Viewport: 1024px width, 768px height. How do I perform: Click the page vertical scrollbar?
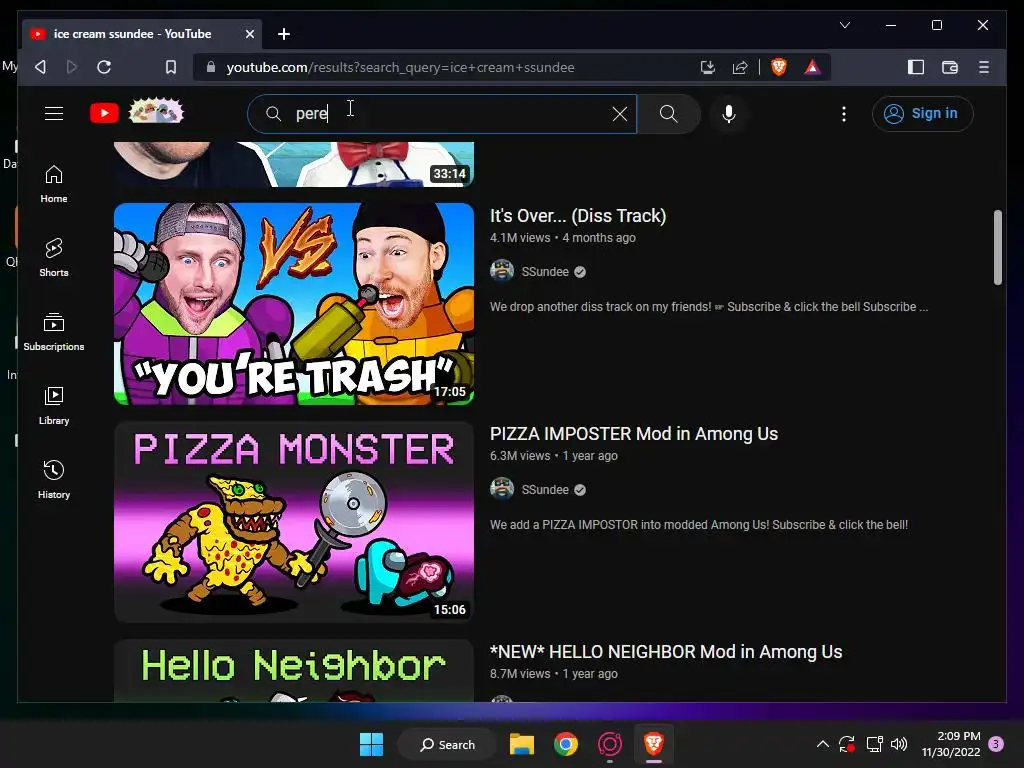coord(997,247)
